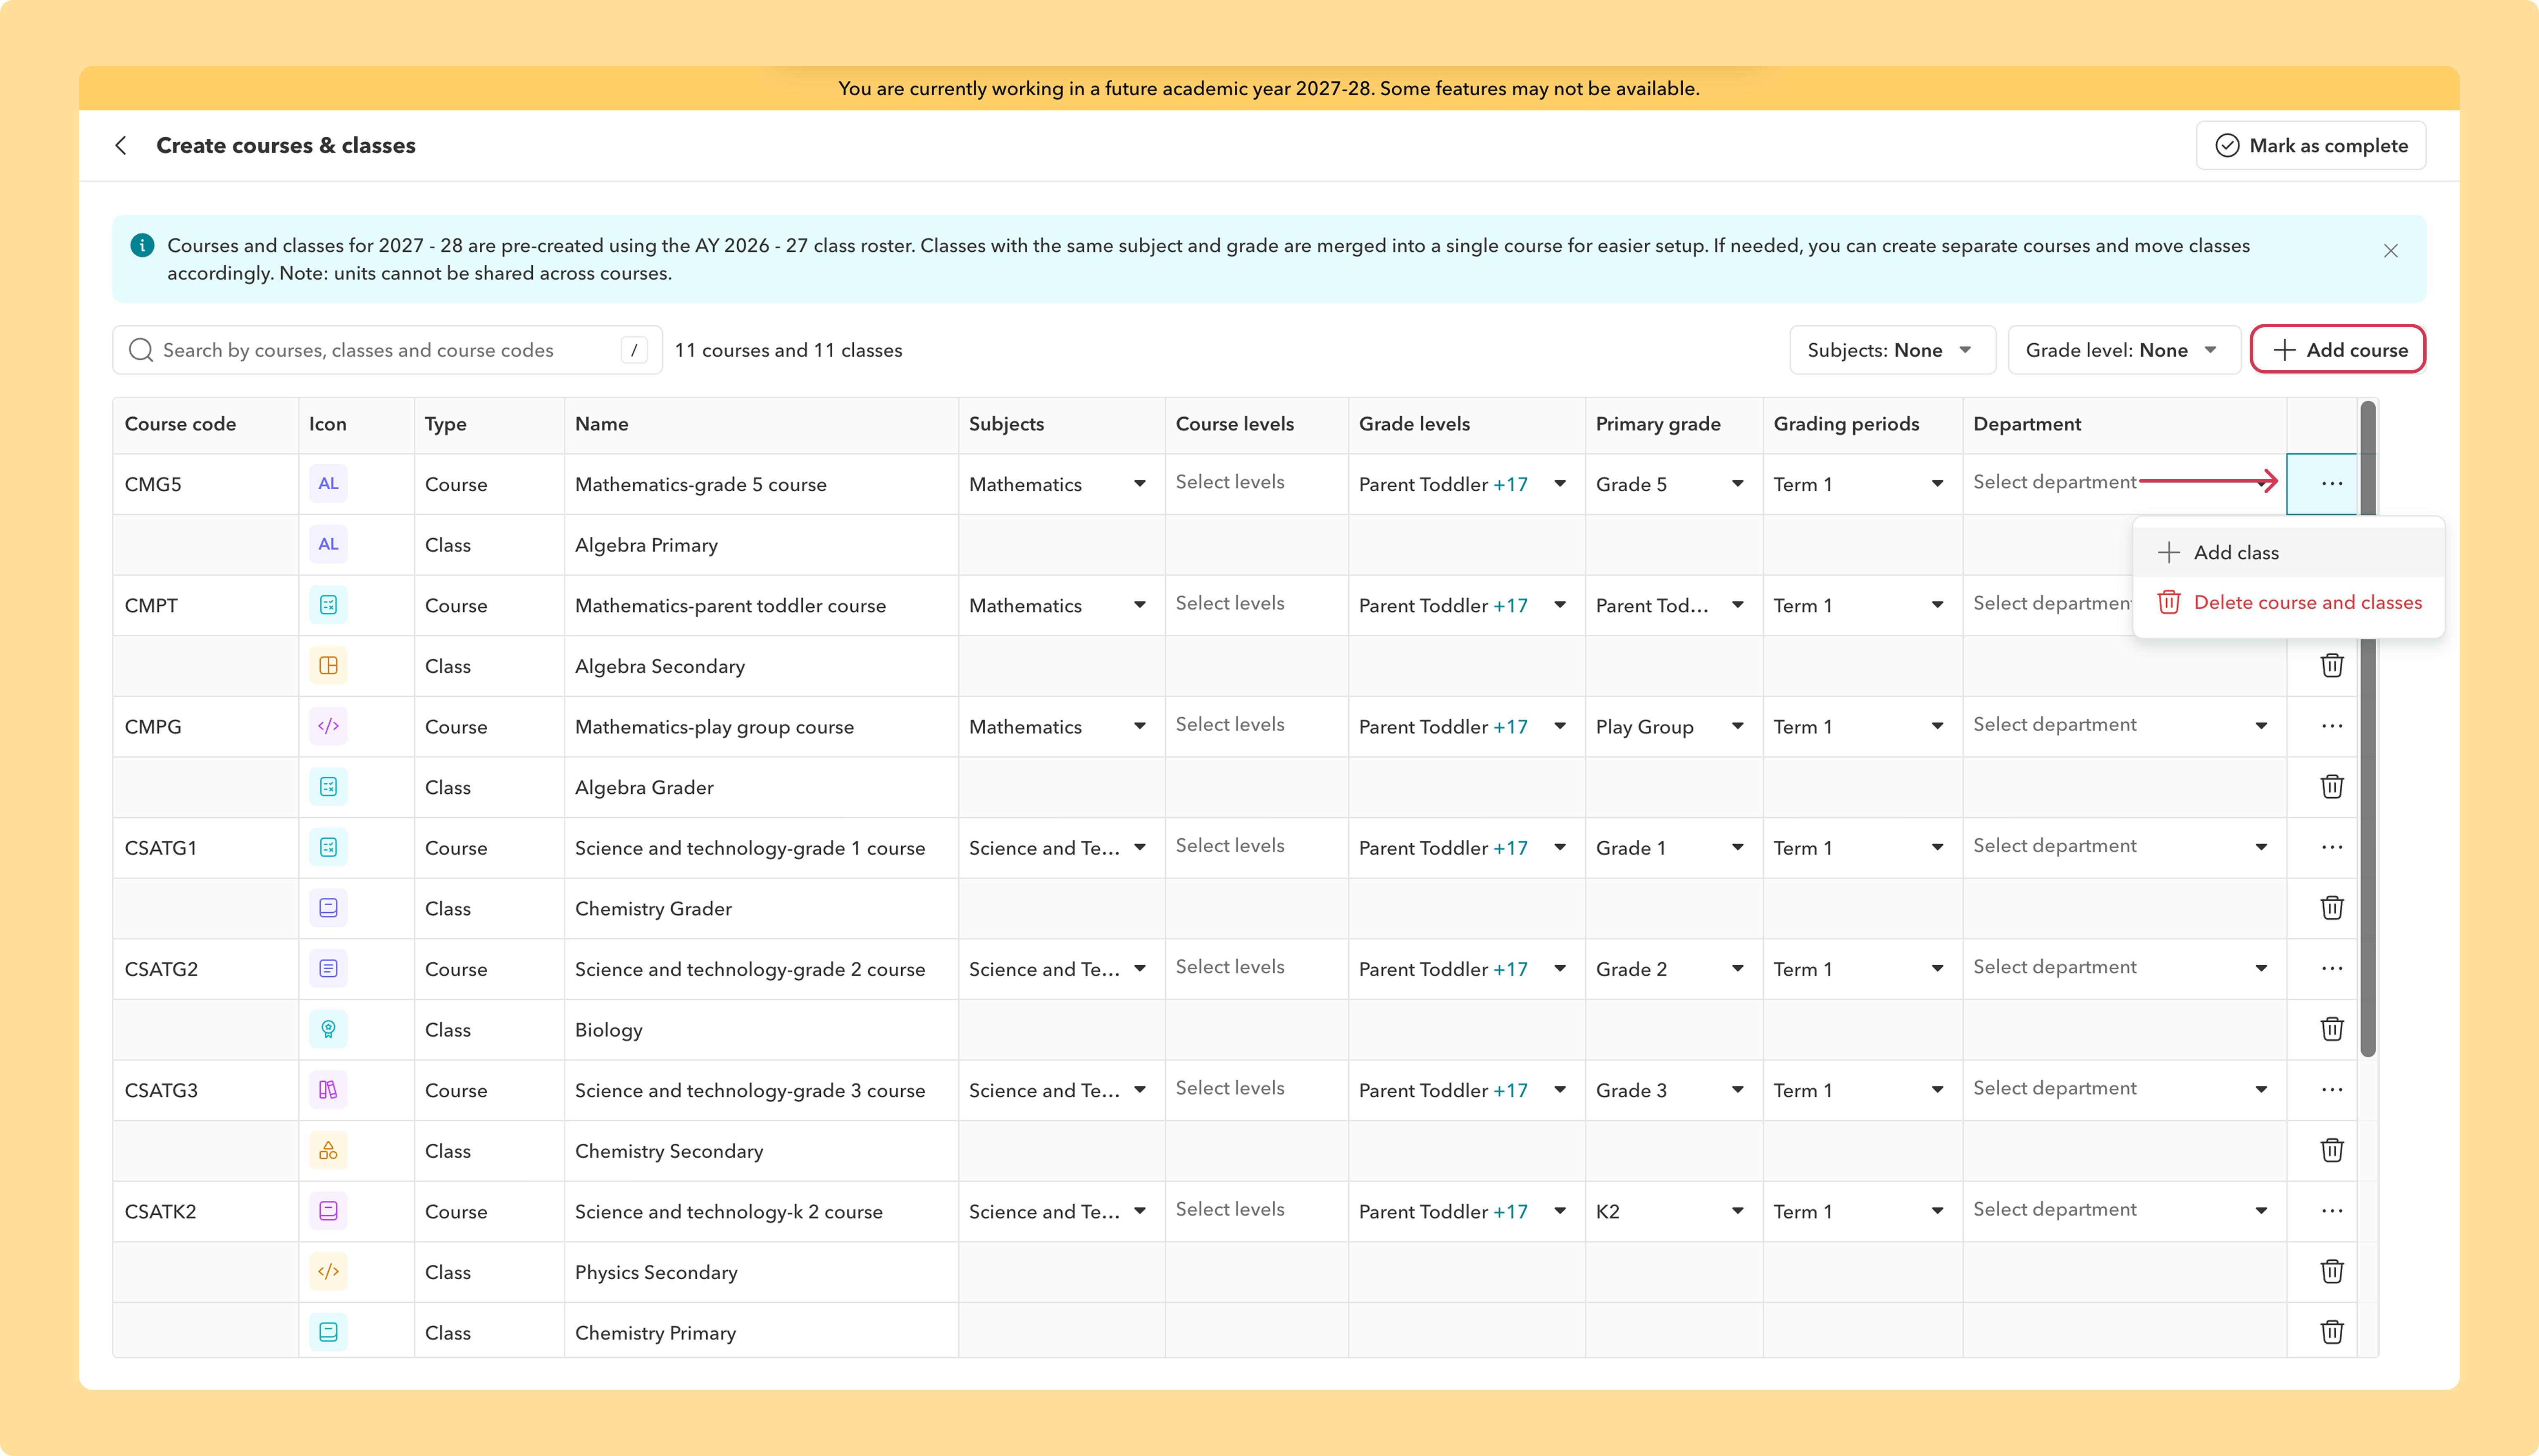Viewport: 2539px width, 1456px height.
Task: Click the icon of Algebra Grader class
Action: point(328,787)
